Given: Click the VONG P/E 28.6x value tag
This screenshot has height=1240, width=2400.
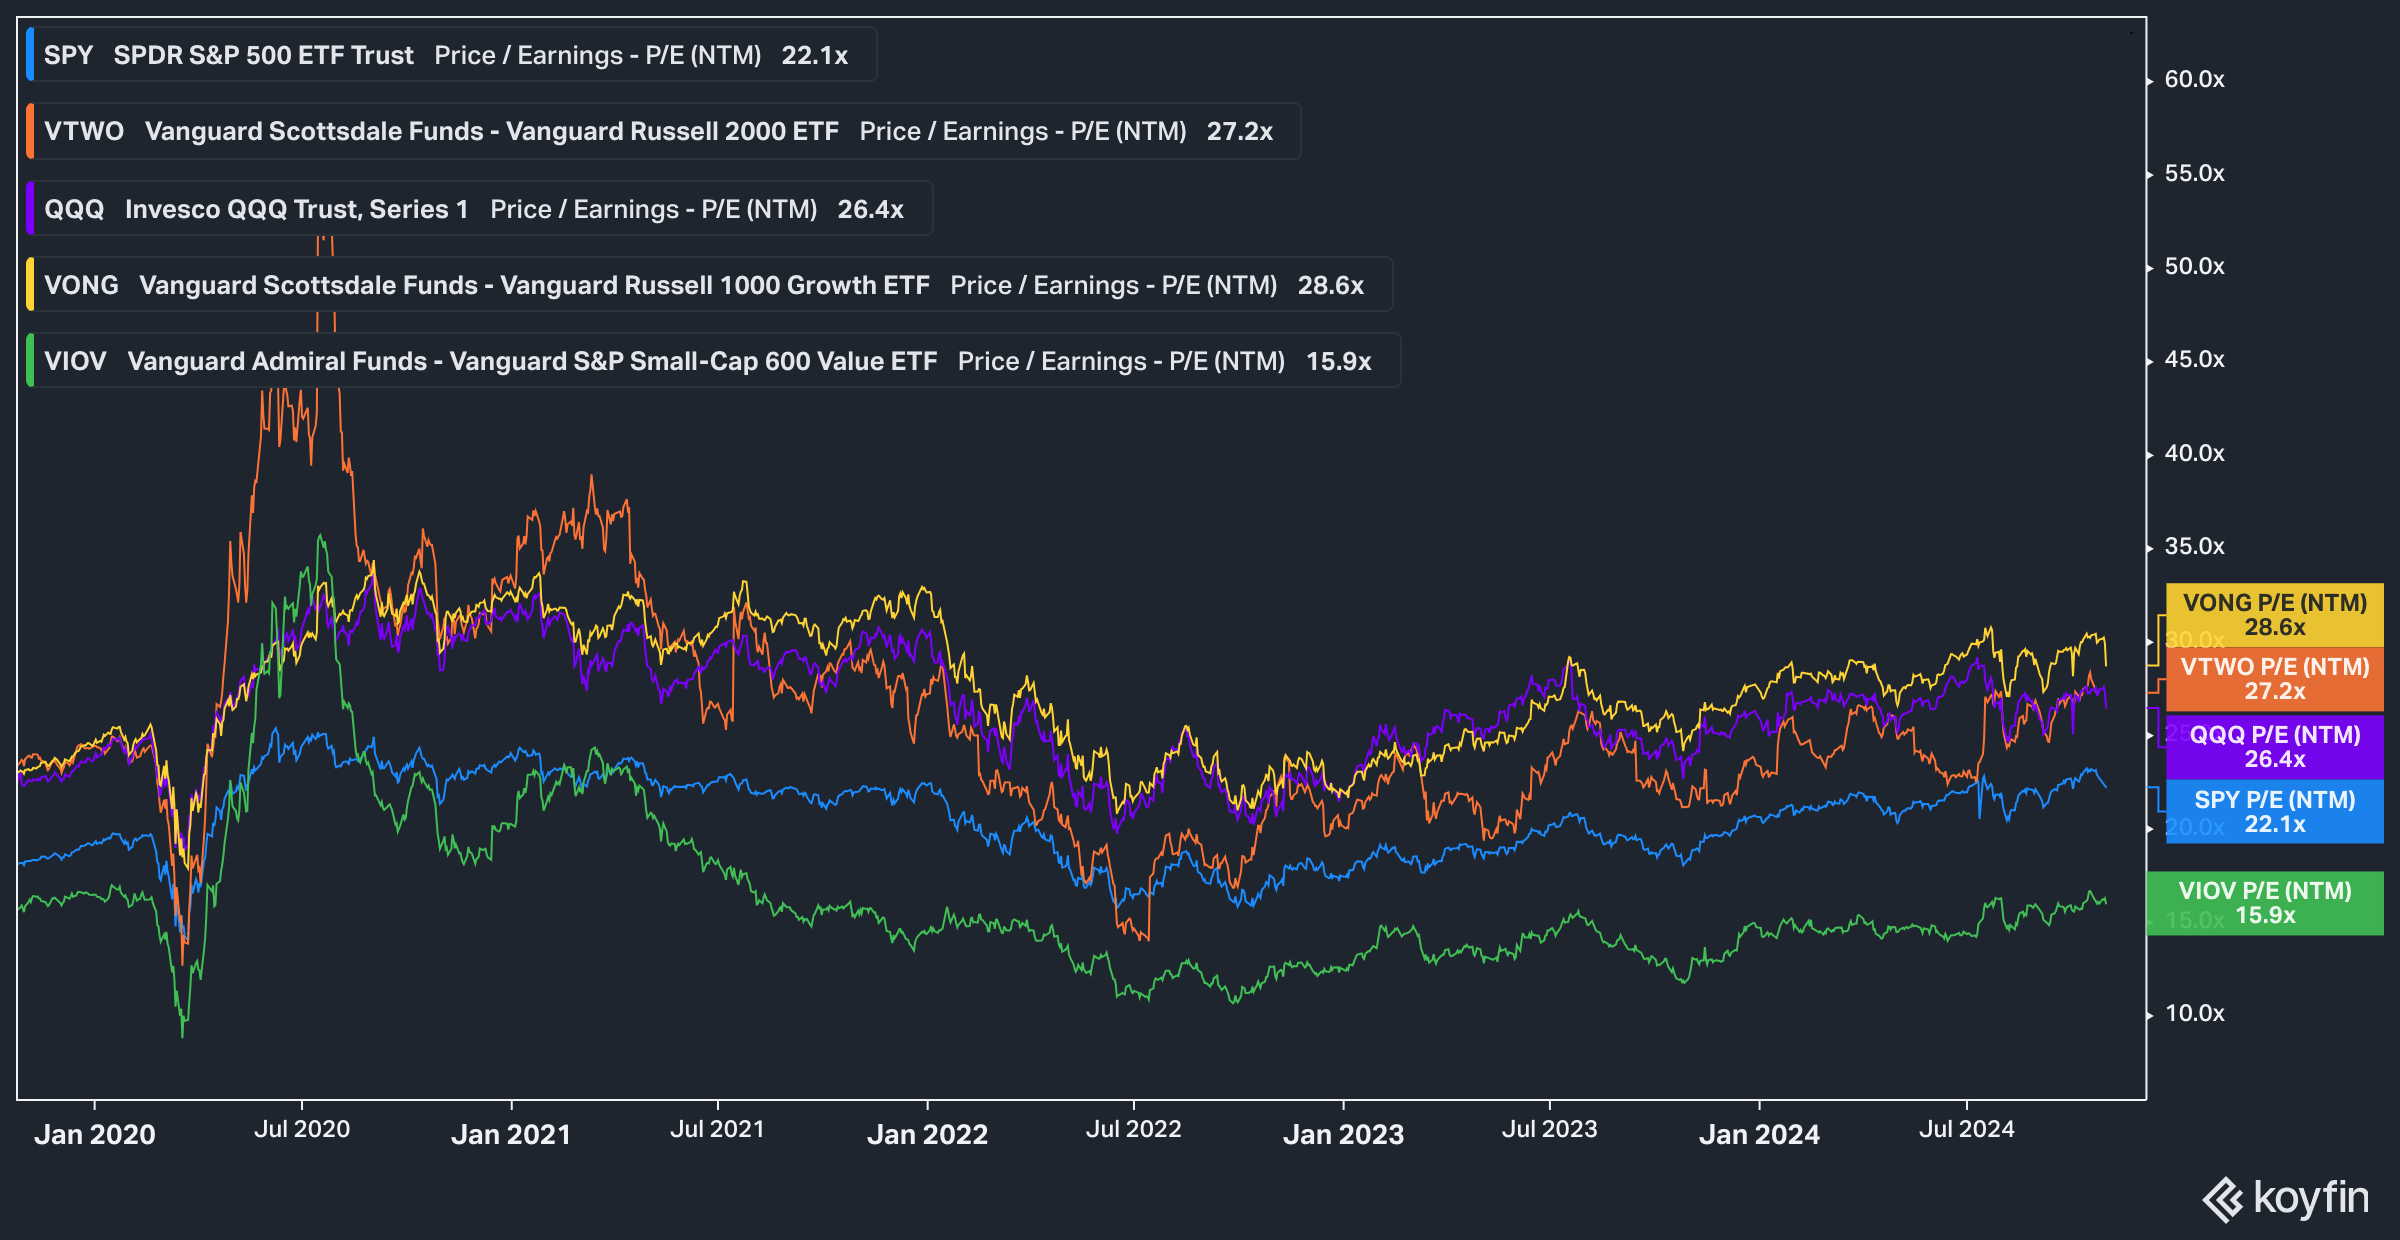Looking at the screenshot, I should pos(2274,615).
